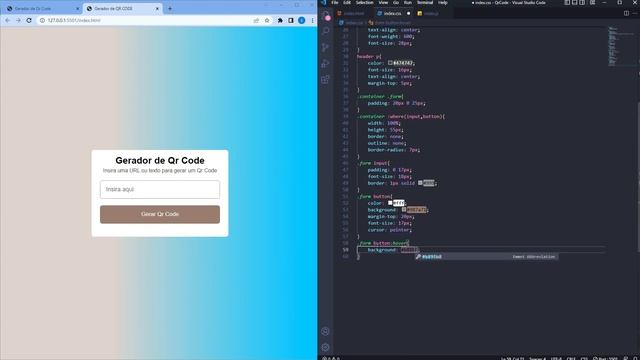Click Chrome side panel icon
Screen dimensions: 640x360
(x=291, y=20)
